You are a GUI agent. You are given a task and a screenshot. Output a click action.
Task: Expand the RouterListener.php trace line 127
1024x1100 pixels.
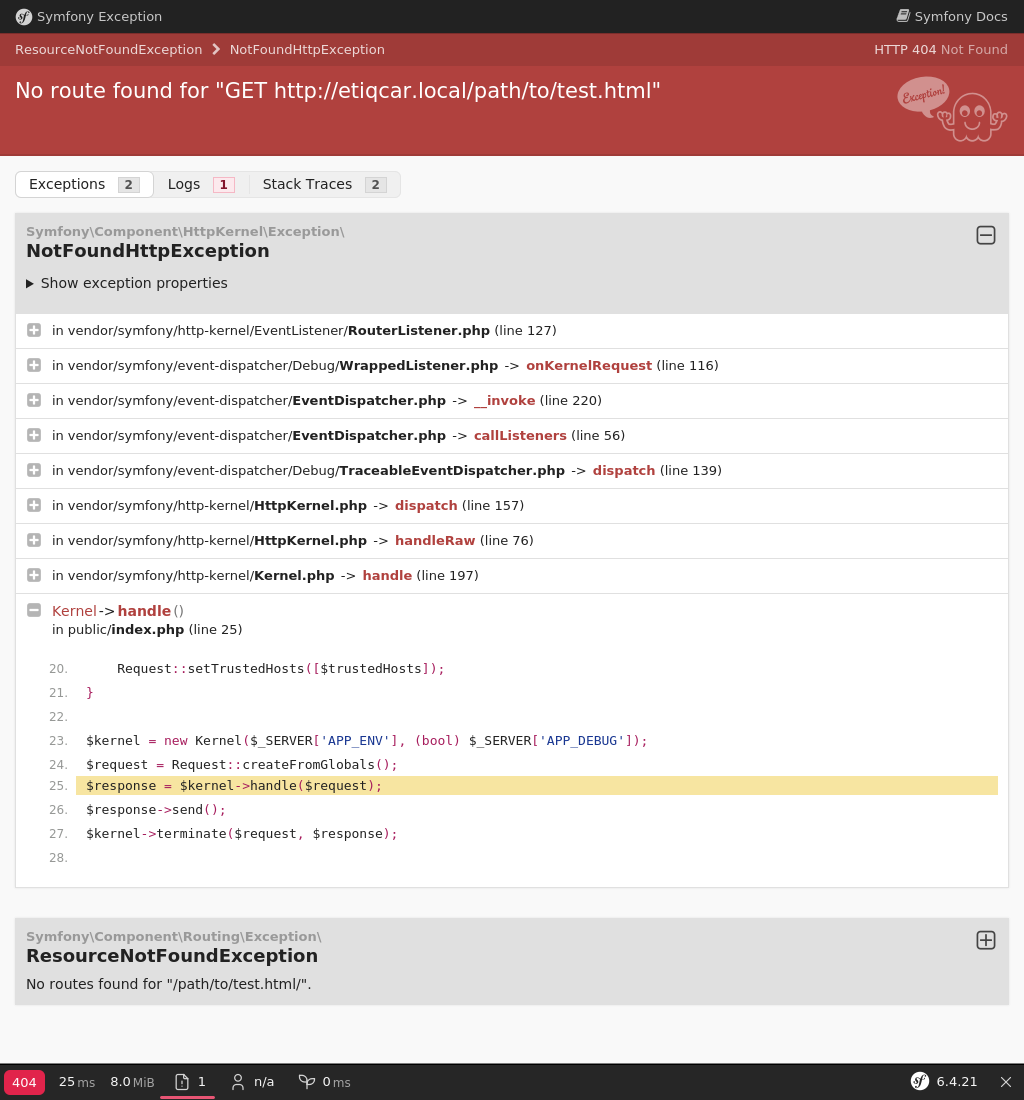pyautogui.click(x=34, y=330)
